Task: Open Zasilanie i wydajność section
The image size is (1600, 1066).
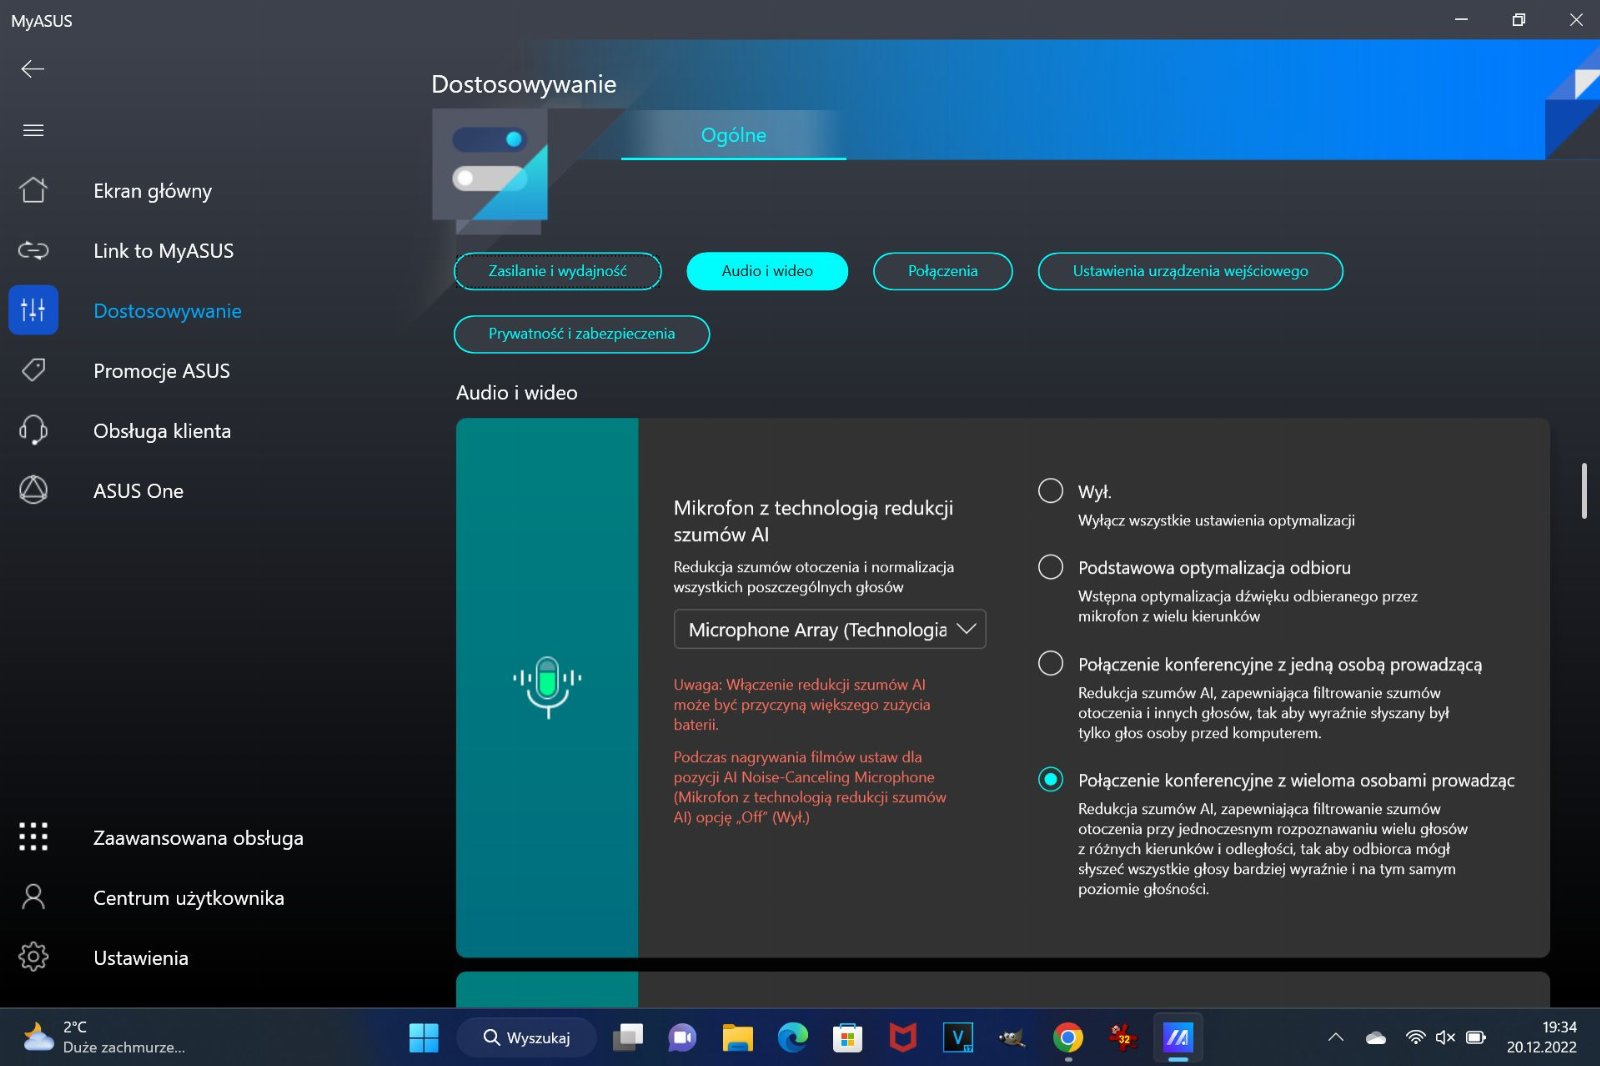Action: 557,271
